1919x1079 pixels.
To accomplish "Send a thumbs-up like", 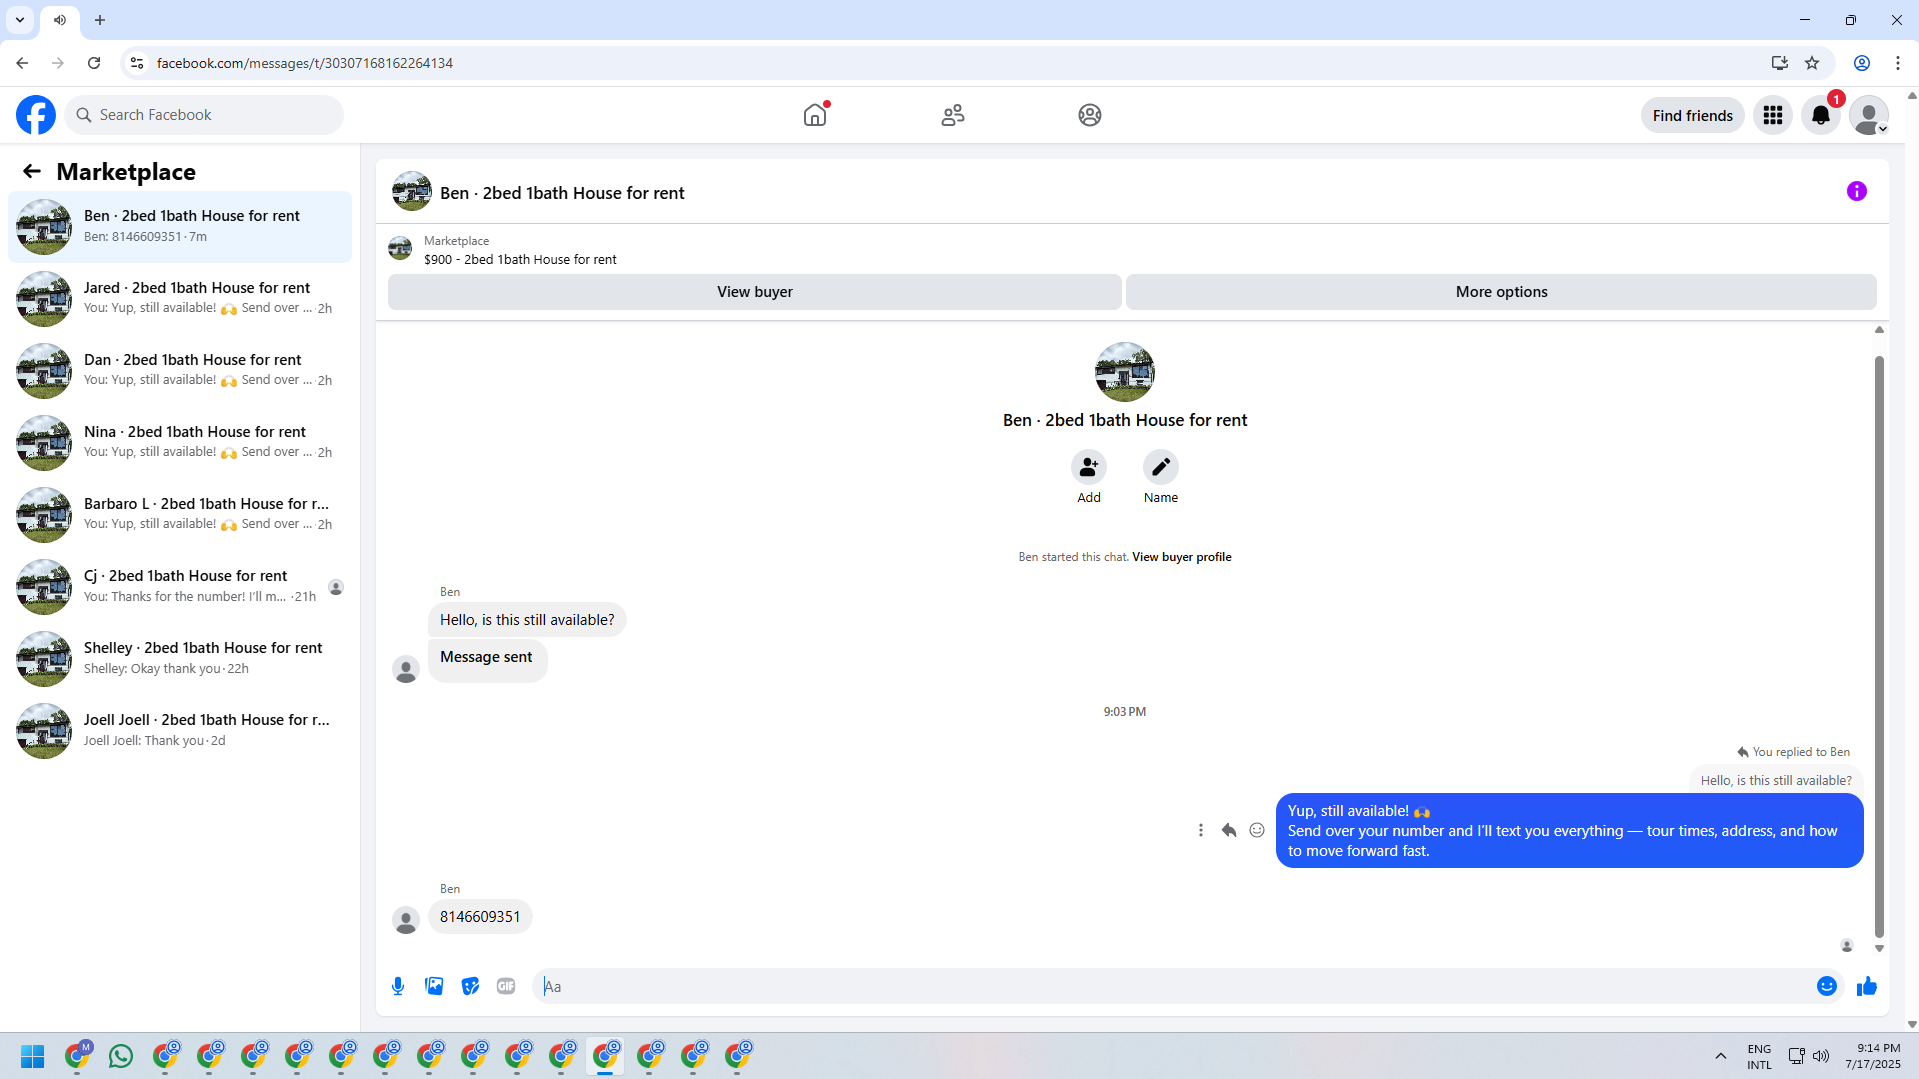I will pyautogui.click(x=1867, y=986).
